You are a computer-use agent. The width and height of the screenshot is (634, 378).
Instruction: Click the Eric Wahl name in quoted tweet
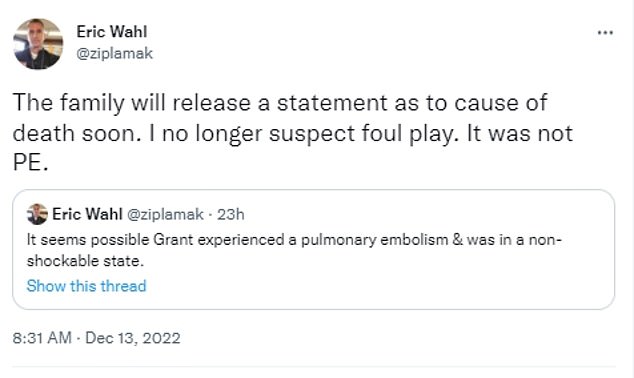(x=87, y=214)
